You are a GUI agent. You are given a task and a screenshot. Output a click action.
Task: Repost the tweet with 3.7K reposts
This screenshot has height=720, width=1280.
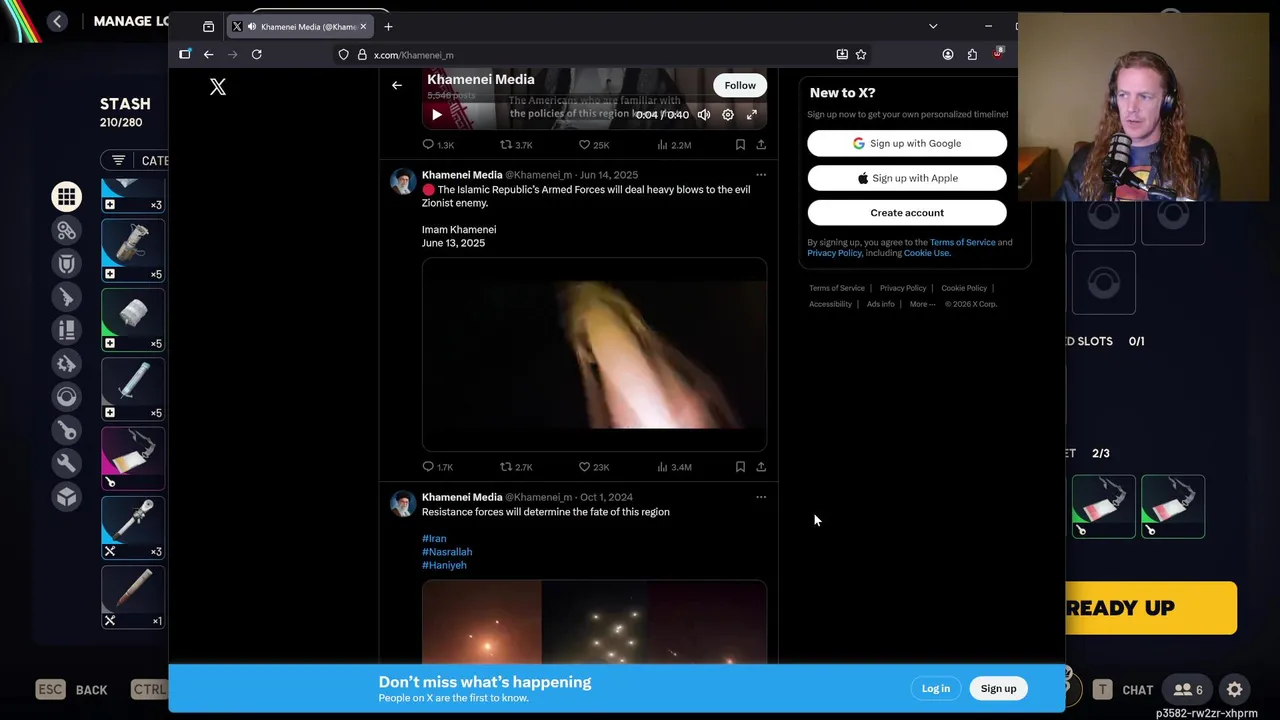coord(506,145)
